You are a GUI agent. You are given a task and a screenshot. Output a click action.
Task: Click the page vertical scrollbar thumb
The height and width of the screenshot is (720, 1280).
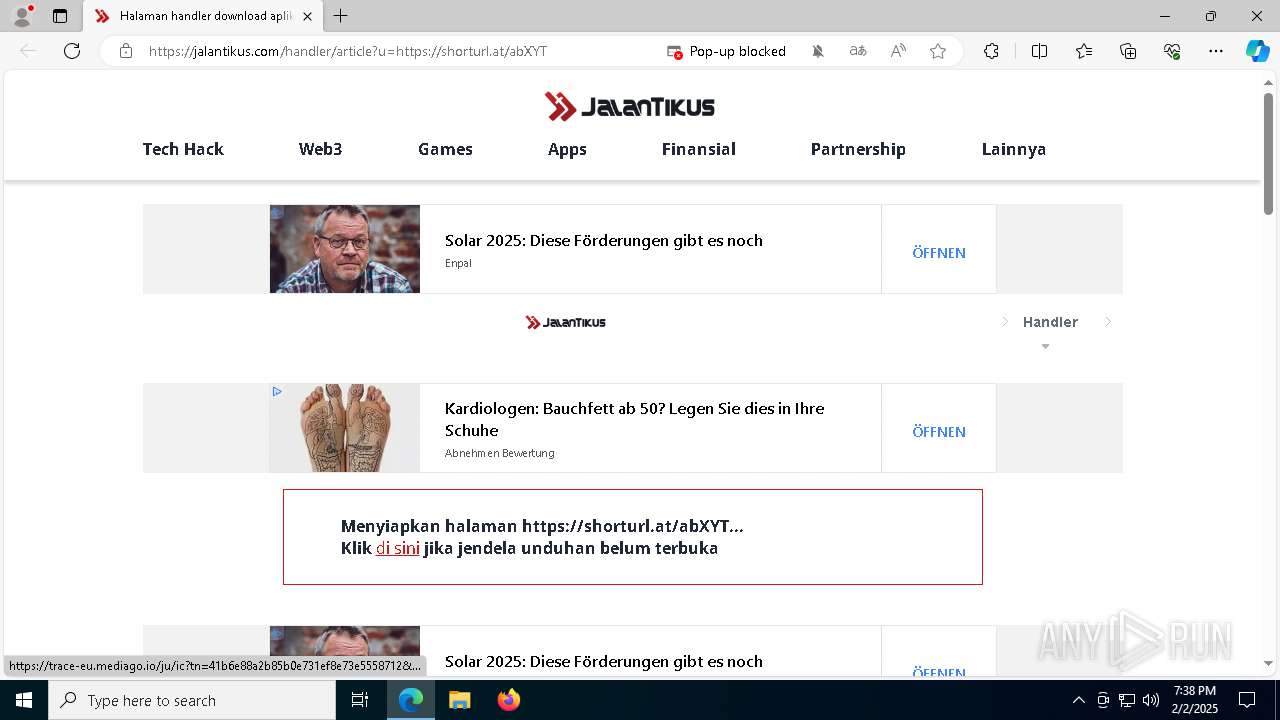tap(1268, 153)
